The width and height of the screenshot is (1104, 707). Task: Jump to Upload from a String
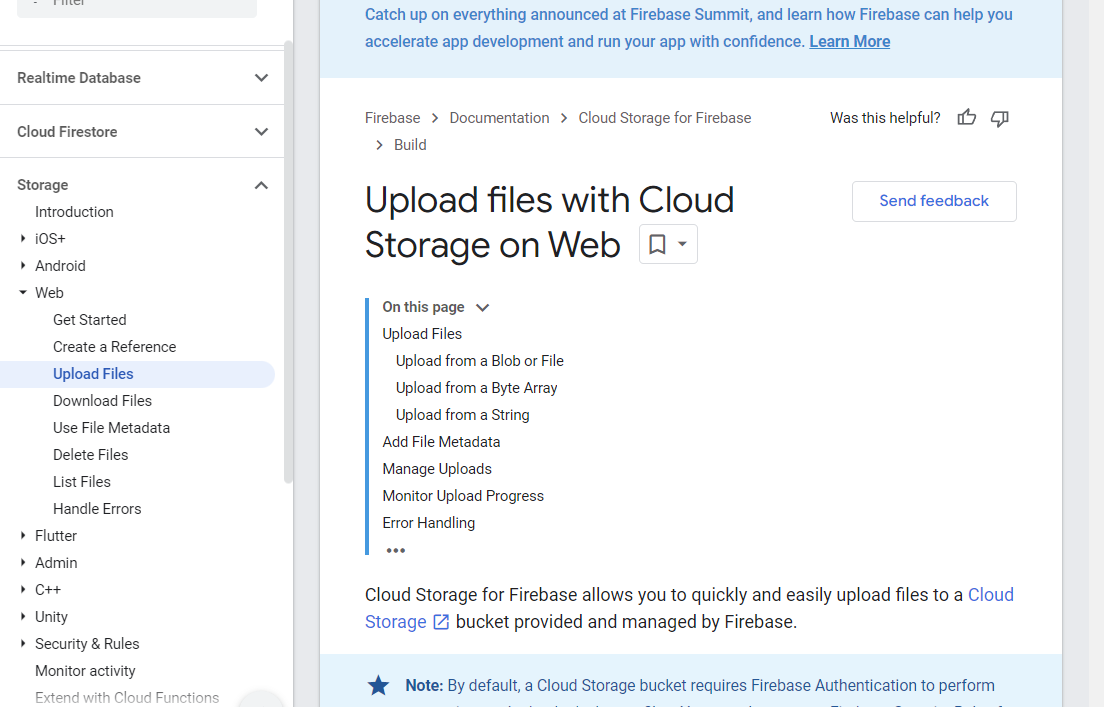462,415
